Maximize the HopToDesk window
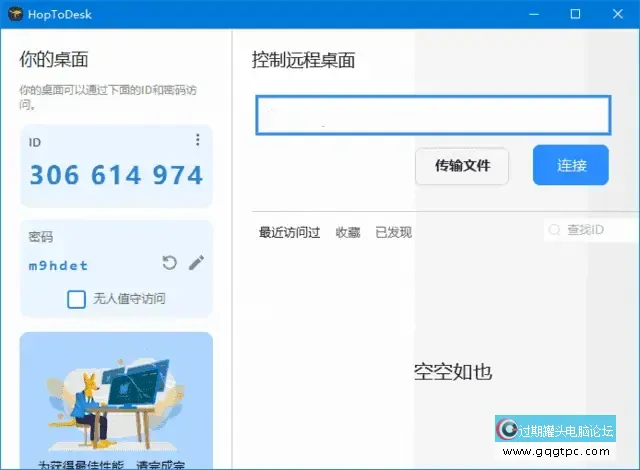Viewport: 640px width, 470px height. 575,14
